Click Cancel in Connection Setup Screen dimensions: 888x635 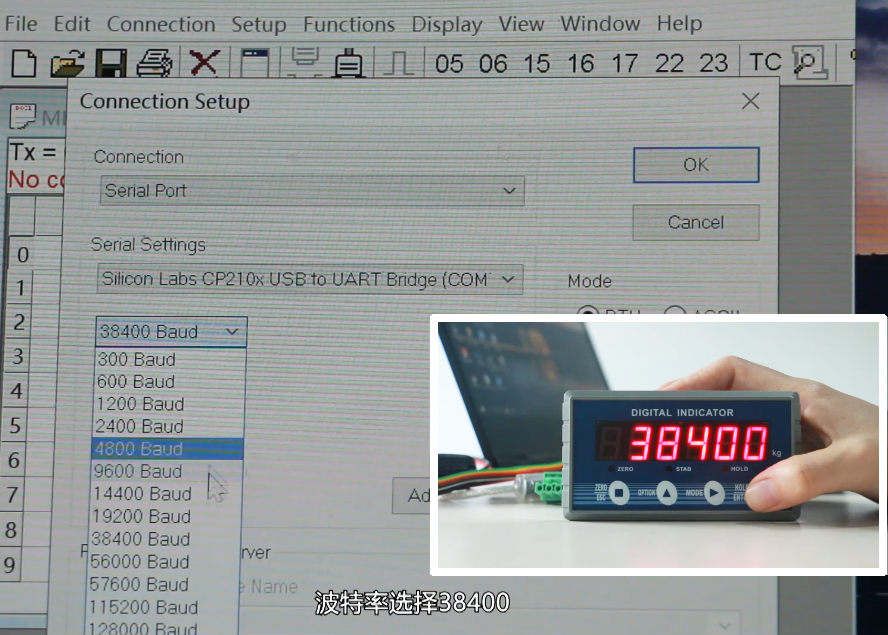click(696, 222)
